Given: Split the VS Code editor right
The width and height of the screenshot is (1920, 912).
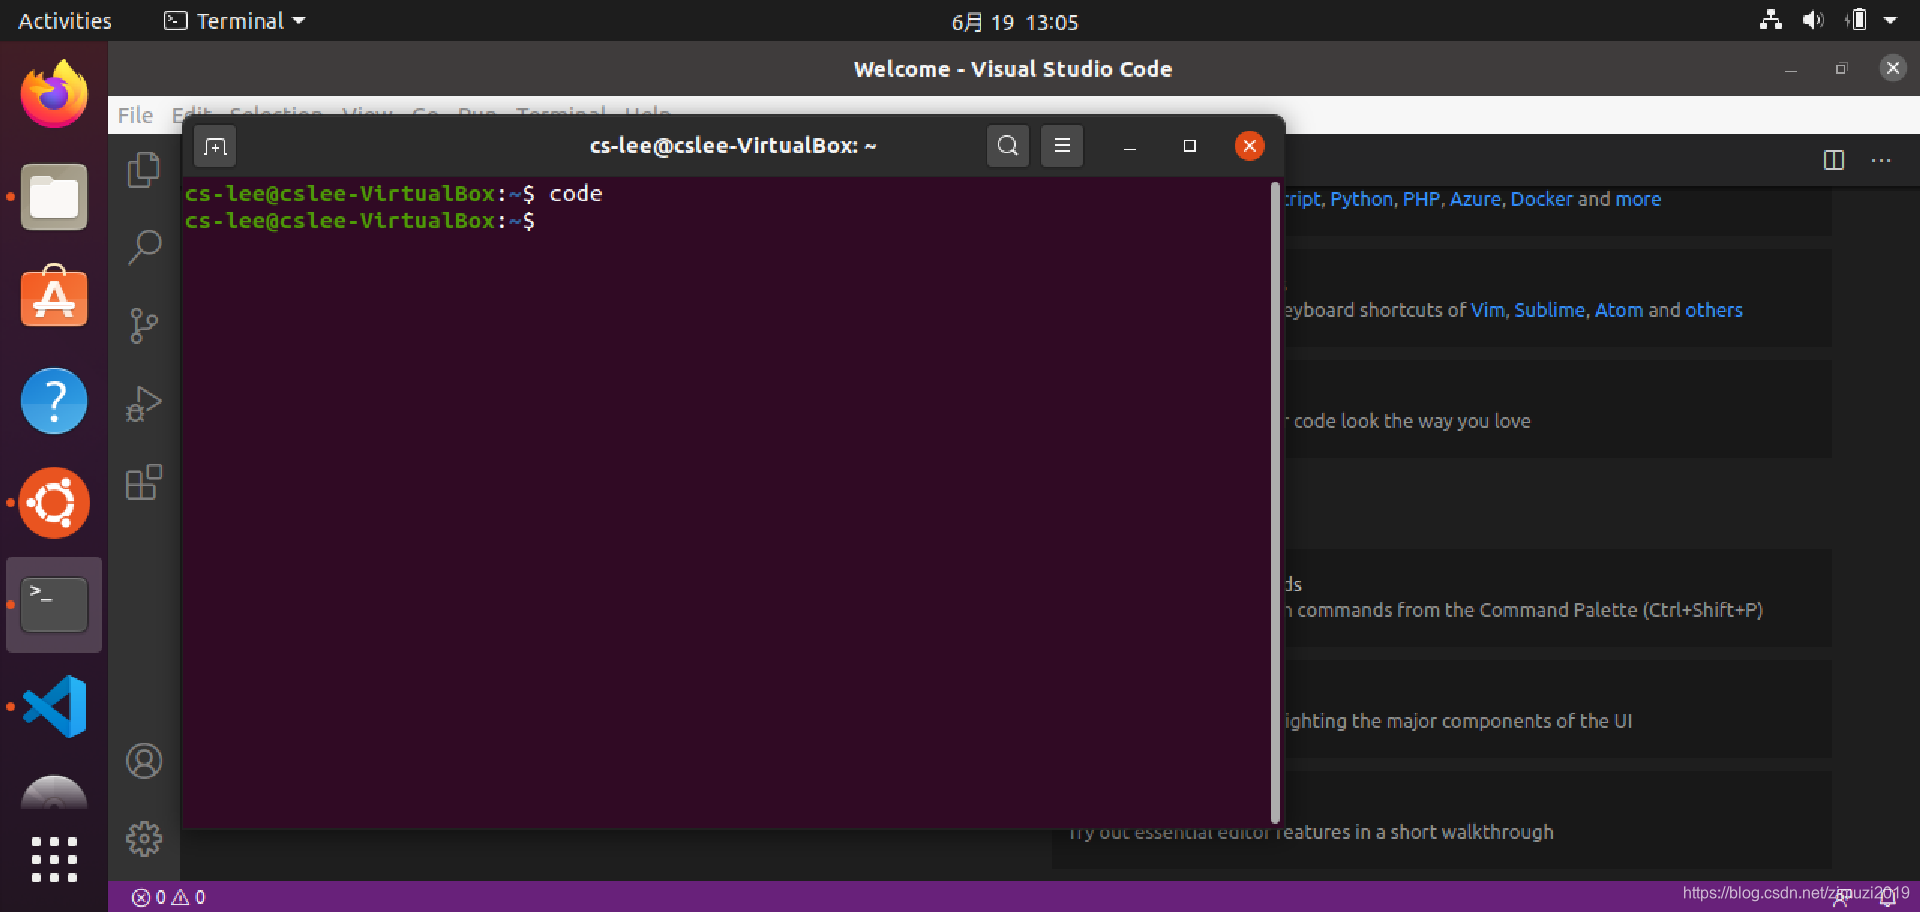Looking at the screenshot, I should click(x=1834, y=160).
